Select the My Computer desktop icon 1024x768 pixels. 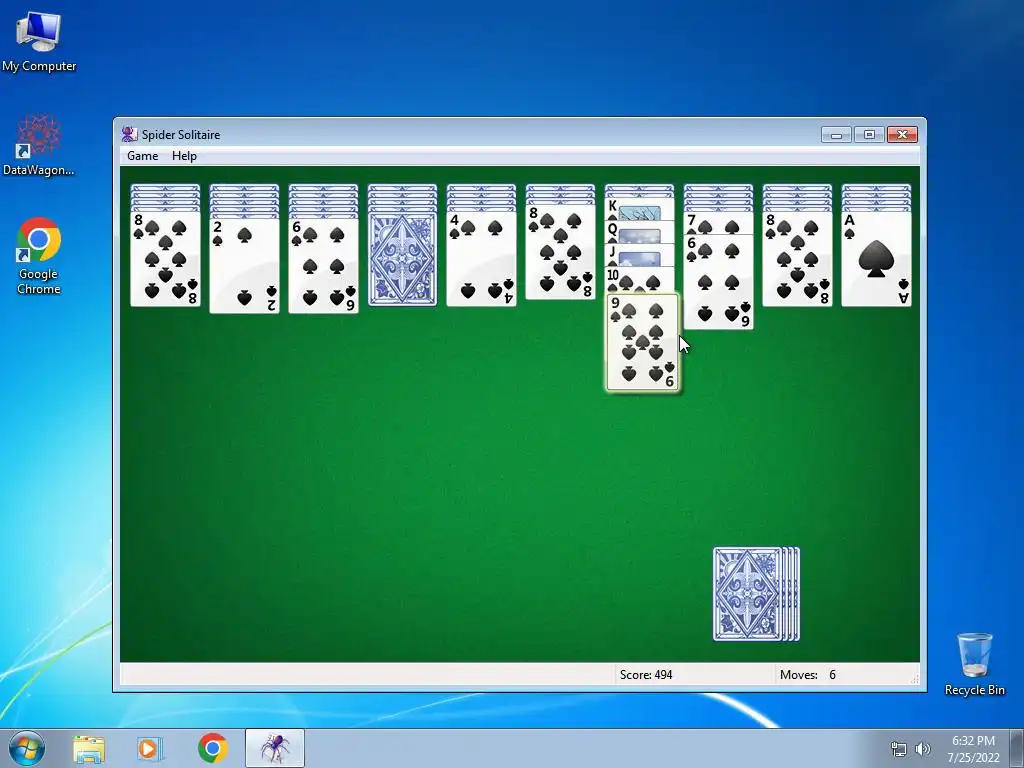click(39, 40)
